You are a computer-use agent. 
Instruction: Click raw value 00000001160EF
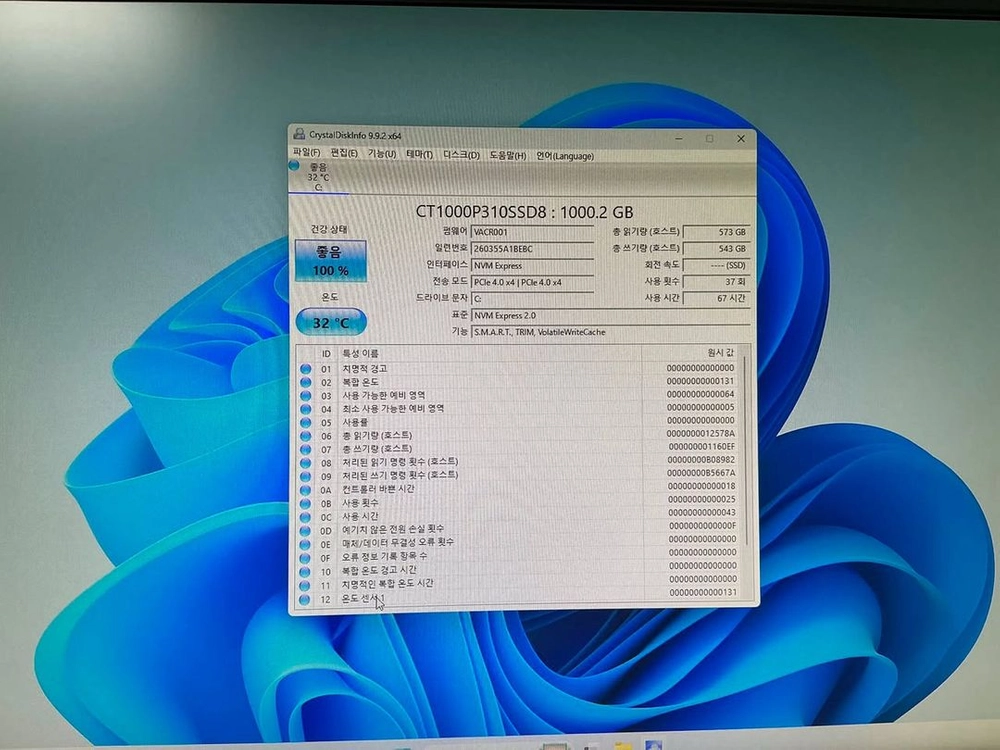click(702, 447)
